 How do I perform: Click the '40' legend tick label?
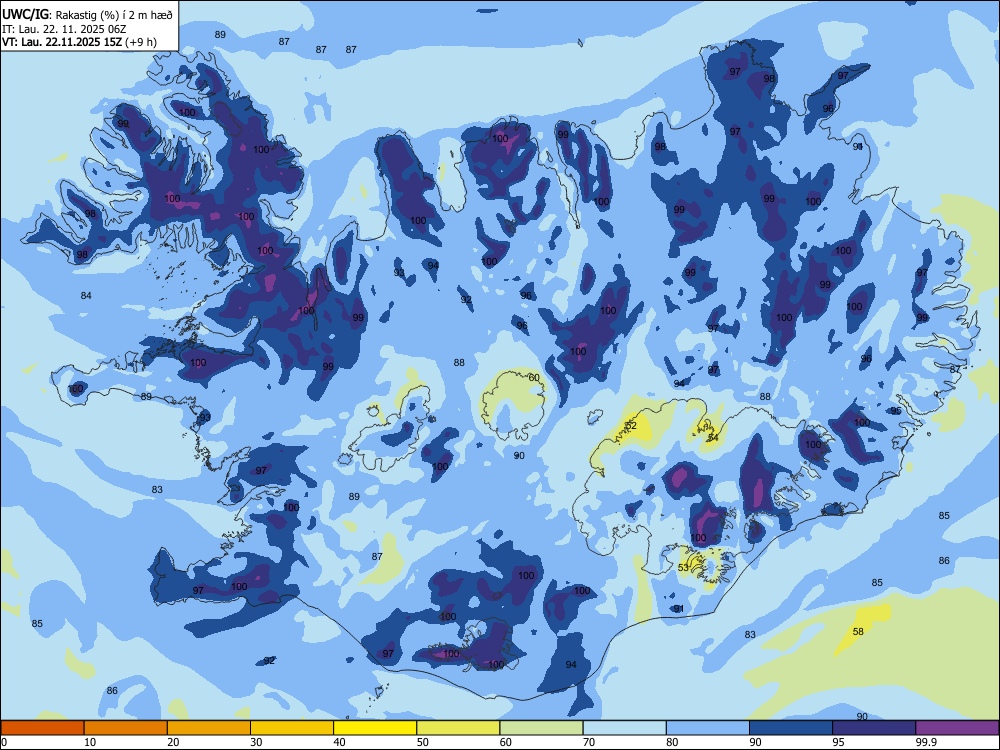(339, 742)
